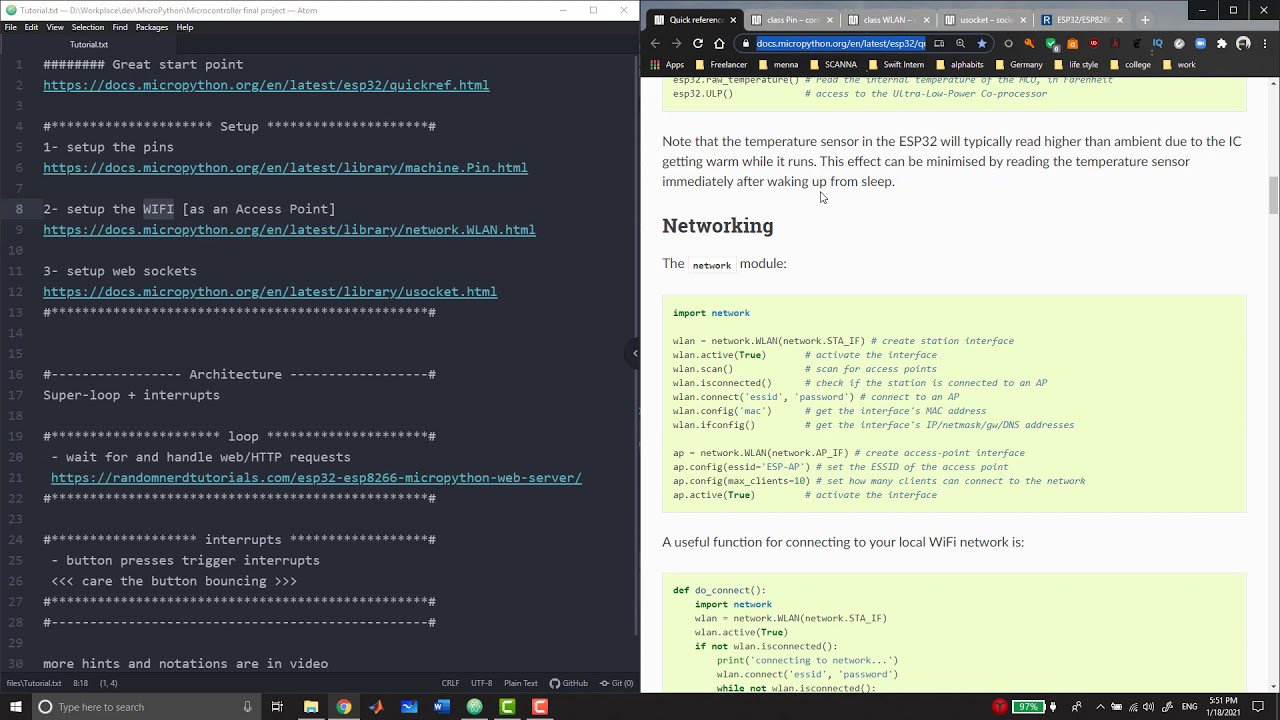Open Task View on the taskbar
This screenshot has width=1280, height=720.
pyautogui.click(x=277, y=707)
